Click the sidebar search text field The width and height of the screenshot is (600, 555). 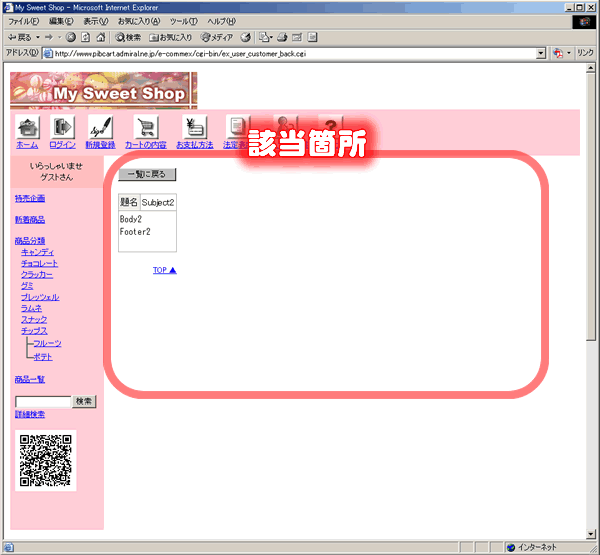pyautogui.click(x=43, y=401)
